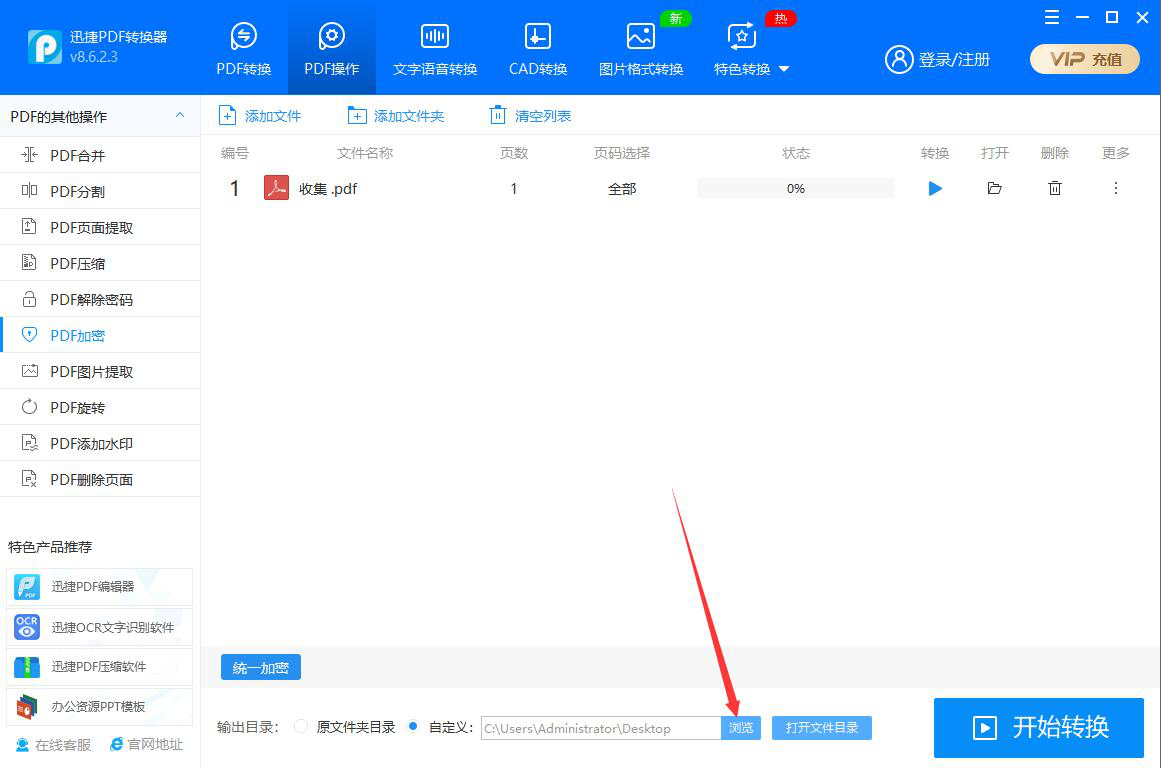Click the VIP 充值 button
1161x768 pixels.
pos(1085,59)
